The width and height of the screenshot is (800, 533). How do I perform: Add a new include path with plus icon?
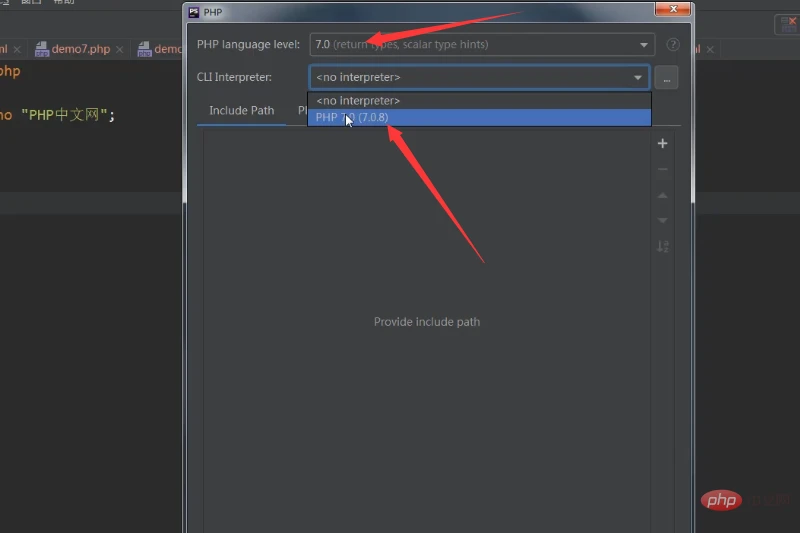662,143
